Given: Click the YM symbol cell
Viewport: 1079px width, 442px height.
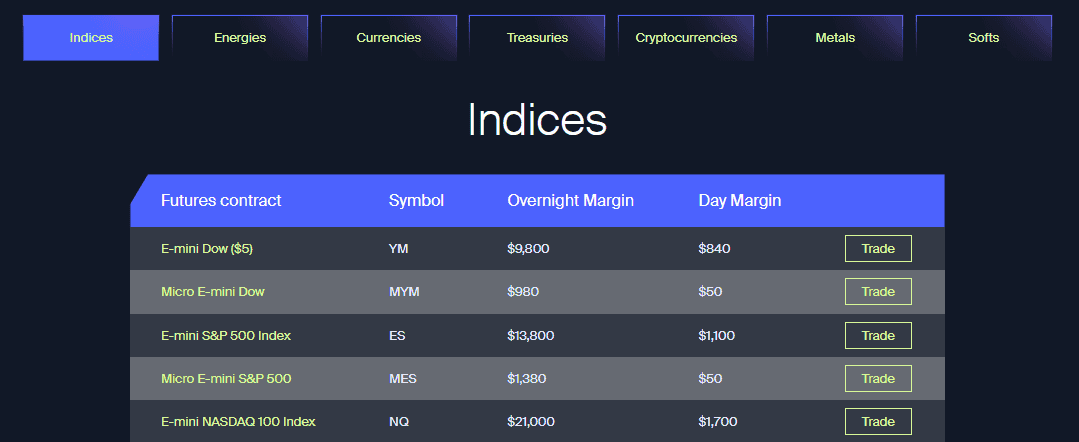Looking at the screenshot, I should (398, 249).
